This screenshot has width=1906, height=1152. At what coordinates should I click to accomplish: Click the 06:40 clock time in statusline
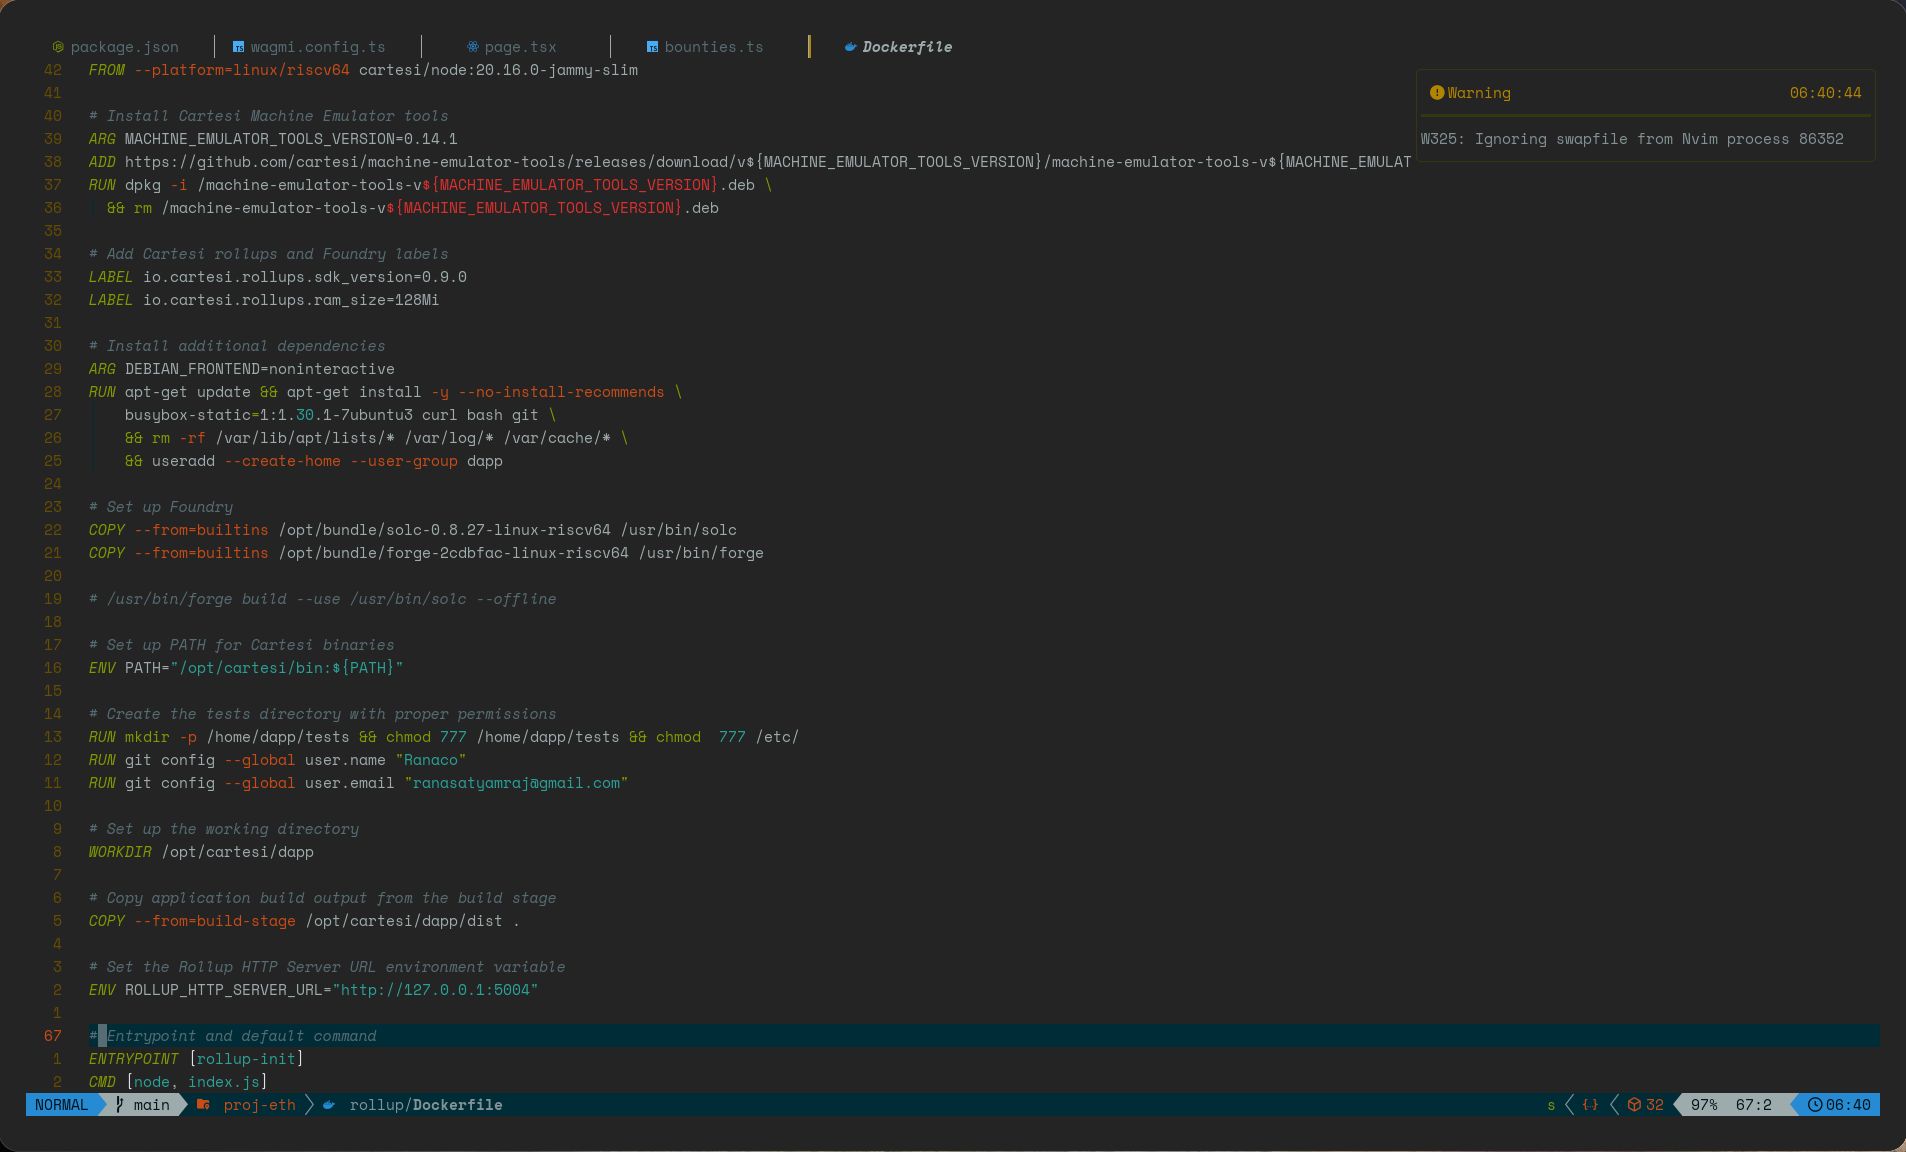coord(1848,1105)
